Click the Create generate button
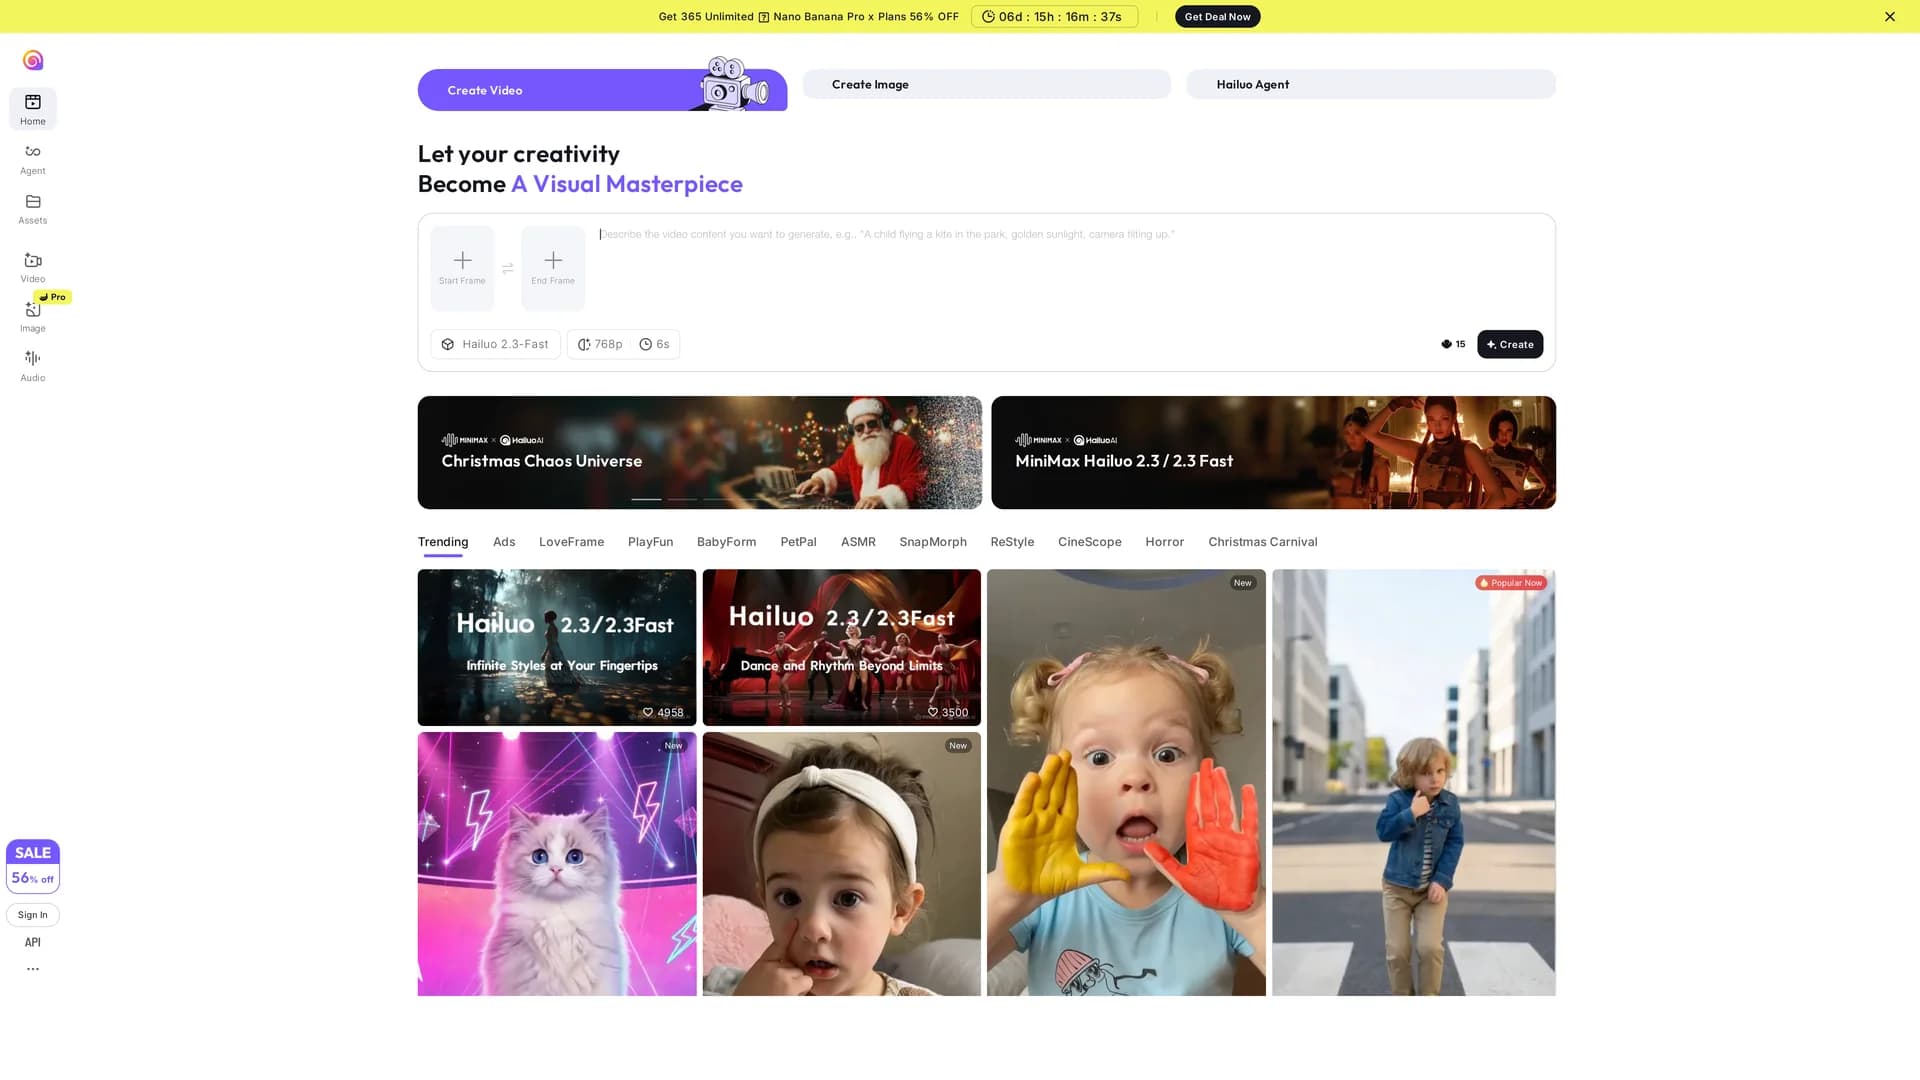This screenshot has height=1080, width=1920. click(x=1510, y=344)
